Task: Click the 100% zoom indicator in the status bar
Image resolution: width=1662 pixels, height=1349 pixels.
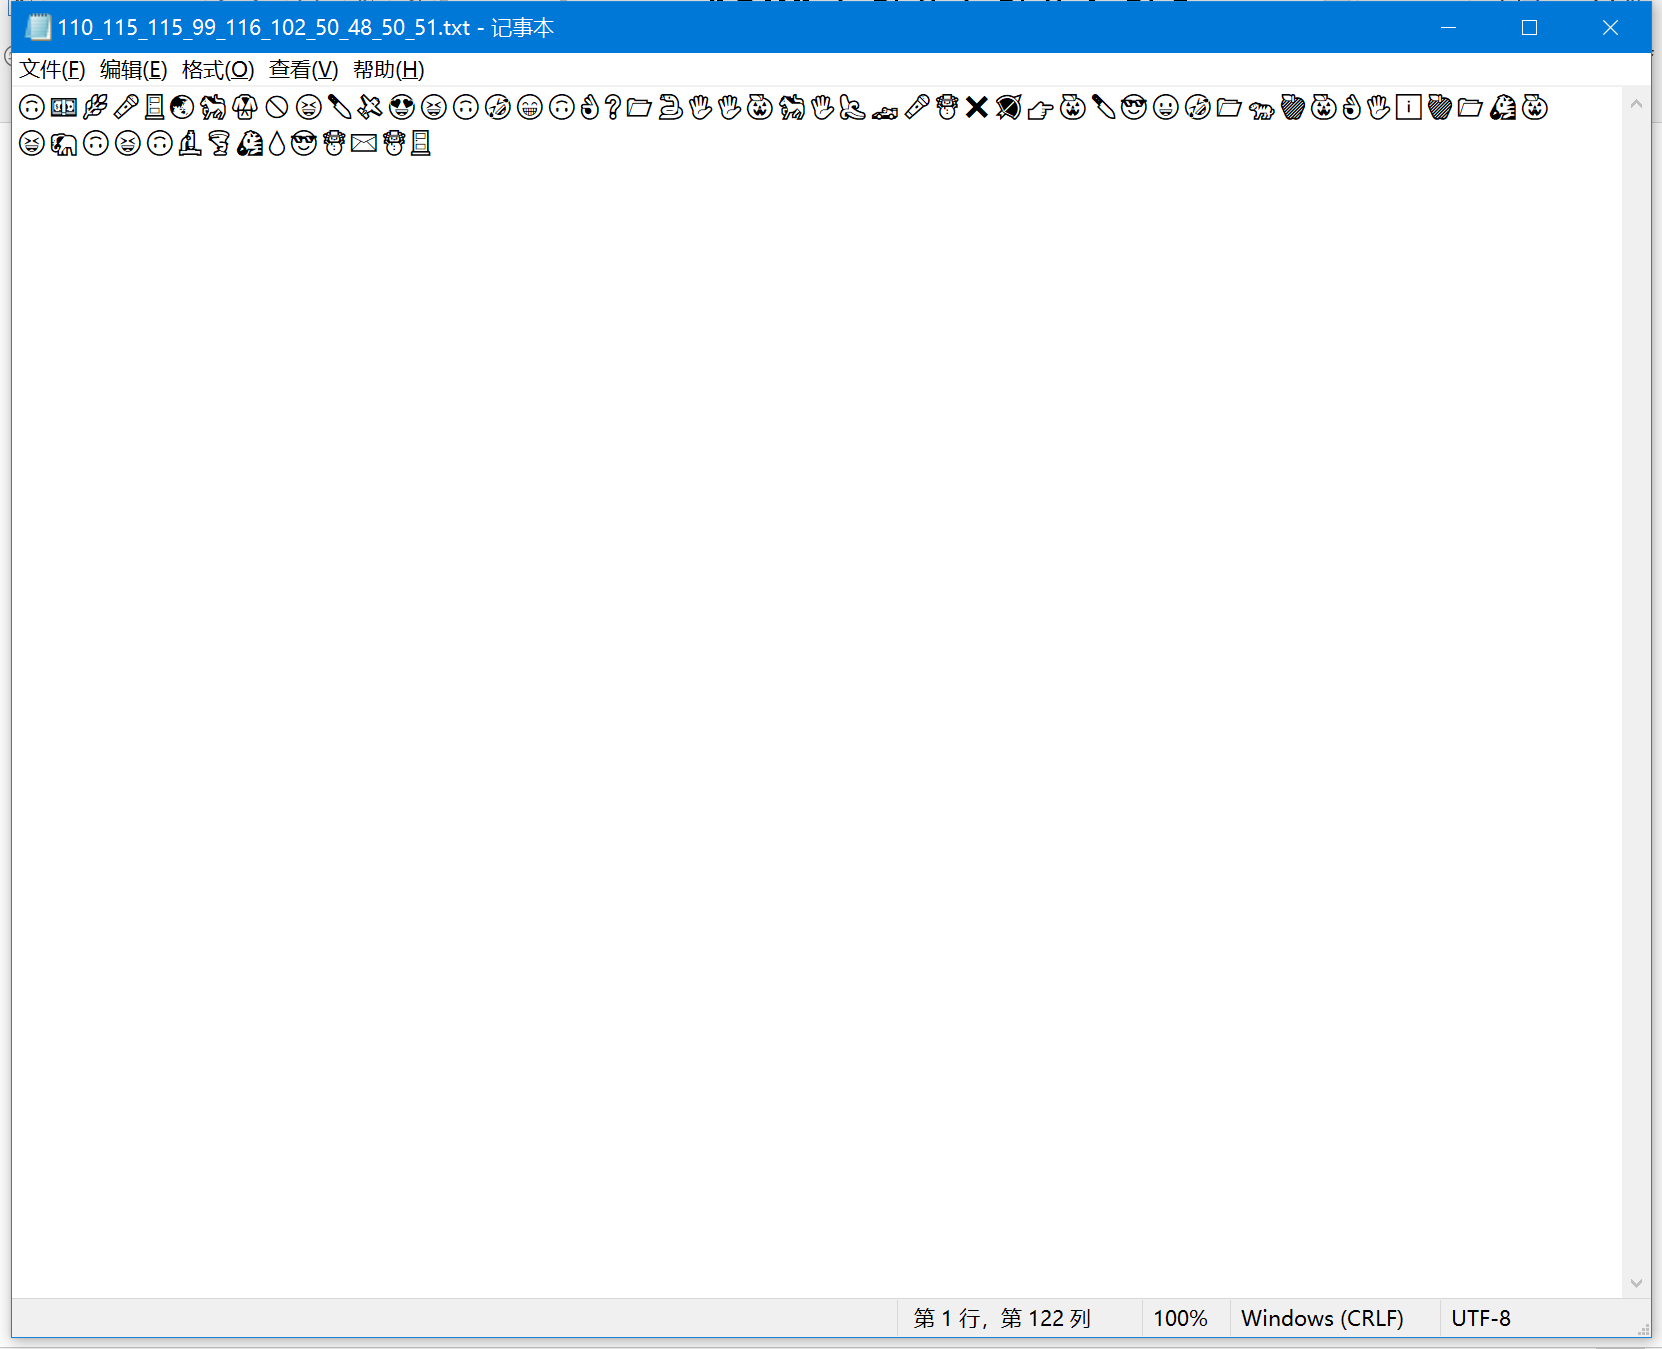Action: (1181, 1318)
